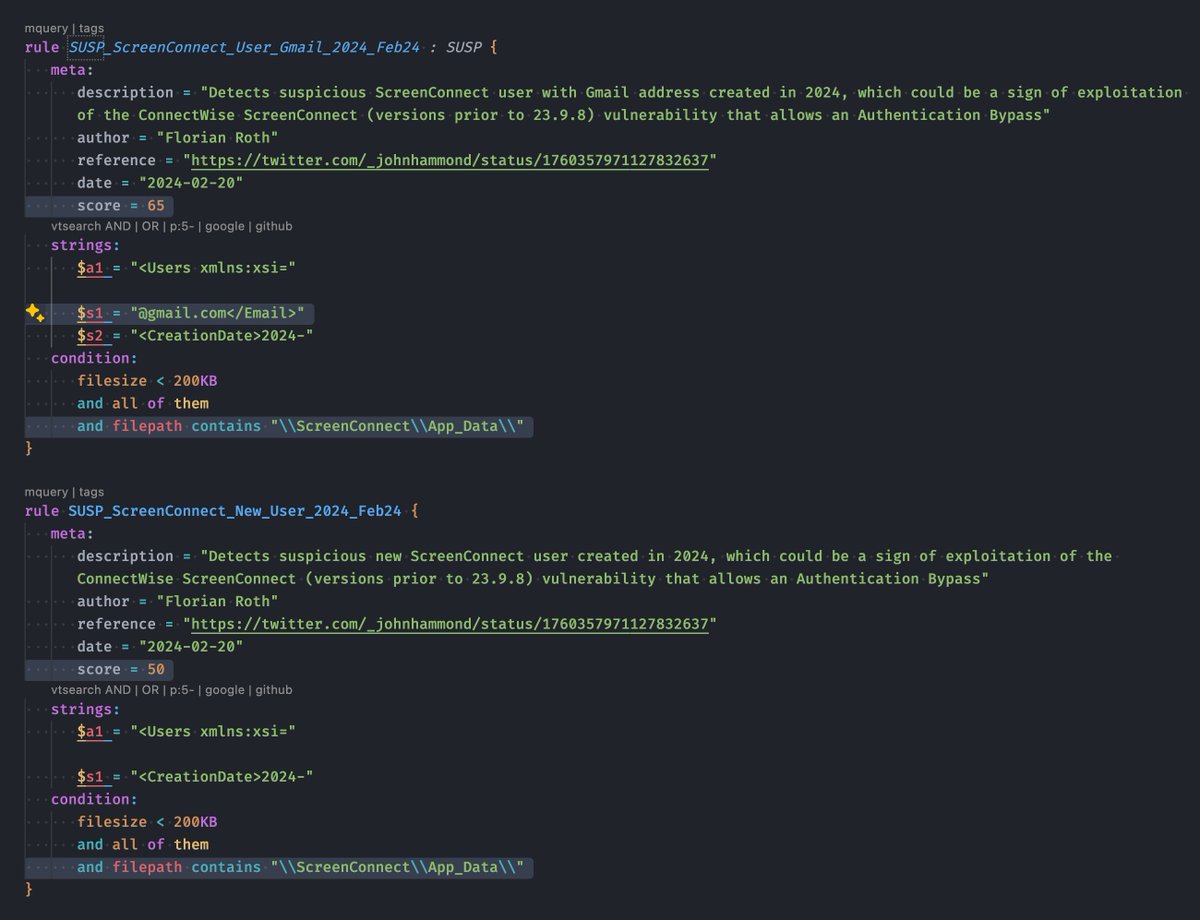This screenshot has width=1200, height=920.
Task: Click "meta:" keyword in the Gmail rule
Action: click(72, 70)
